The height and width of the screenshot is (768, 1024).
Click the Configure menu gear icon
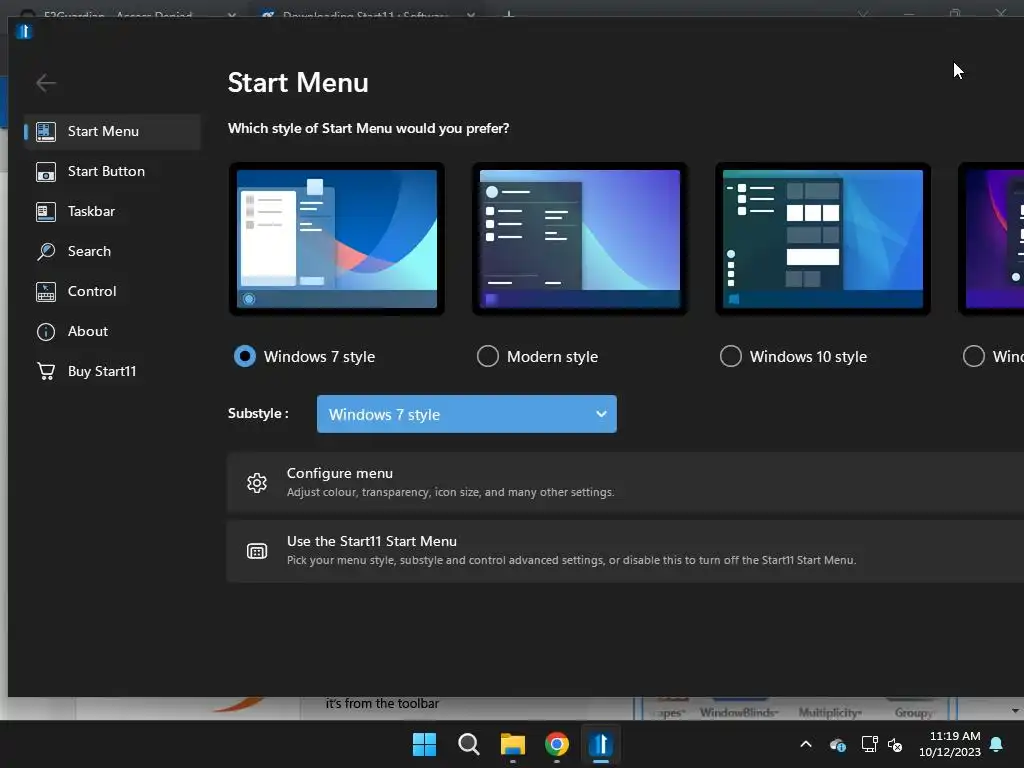(x=257, y=483)
